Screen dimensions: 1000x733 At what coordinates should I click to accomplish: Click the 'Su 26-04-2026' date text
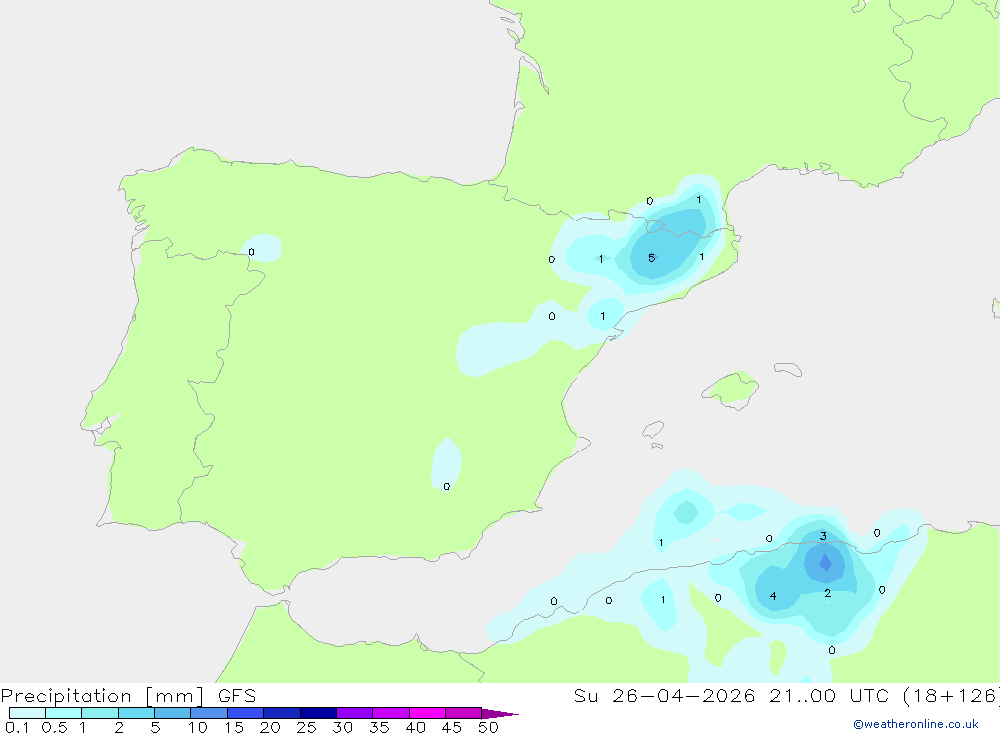coord(664,695)
